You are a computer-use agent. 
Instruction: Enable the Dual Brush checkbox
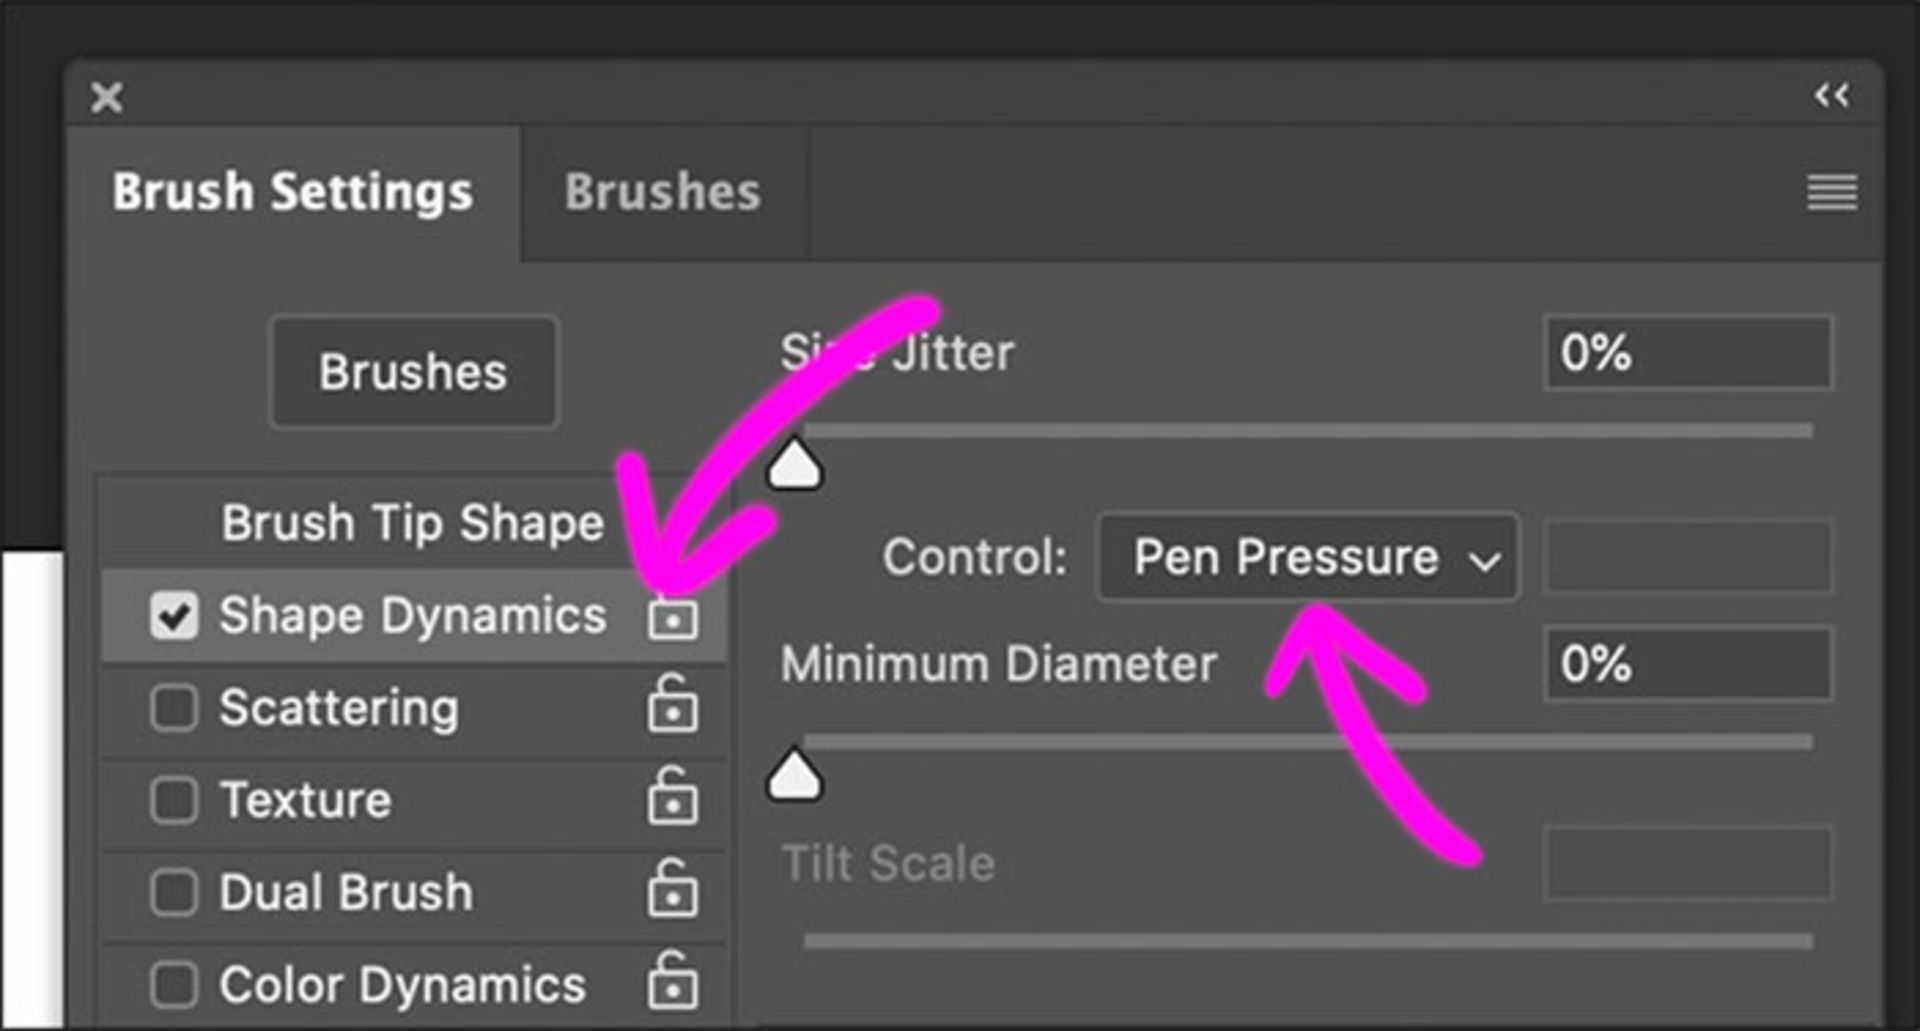coord(174,892)
